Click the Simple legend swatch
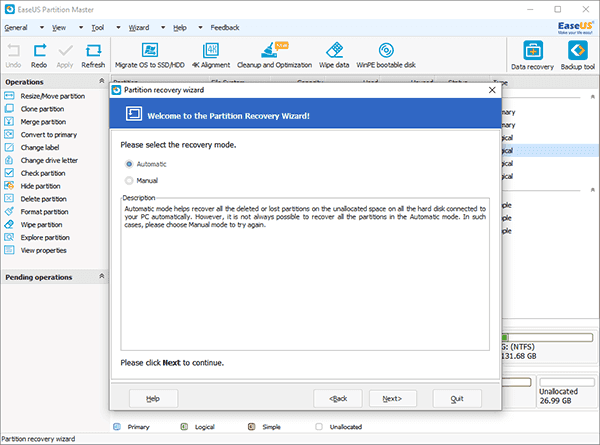The image size is (600, 445). [x=251, y=427]
